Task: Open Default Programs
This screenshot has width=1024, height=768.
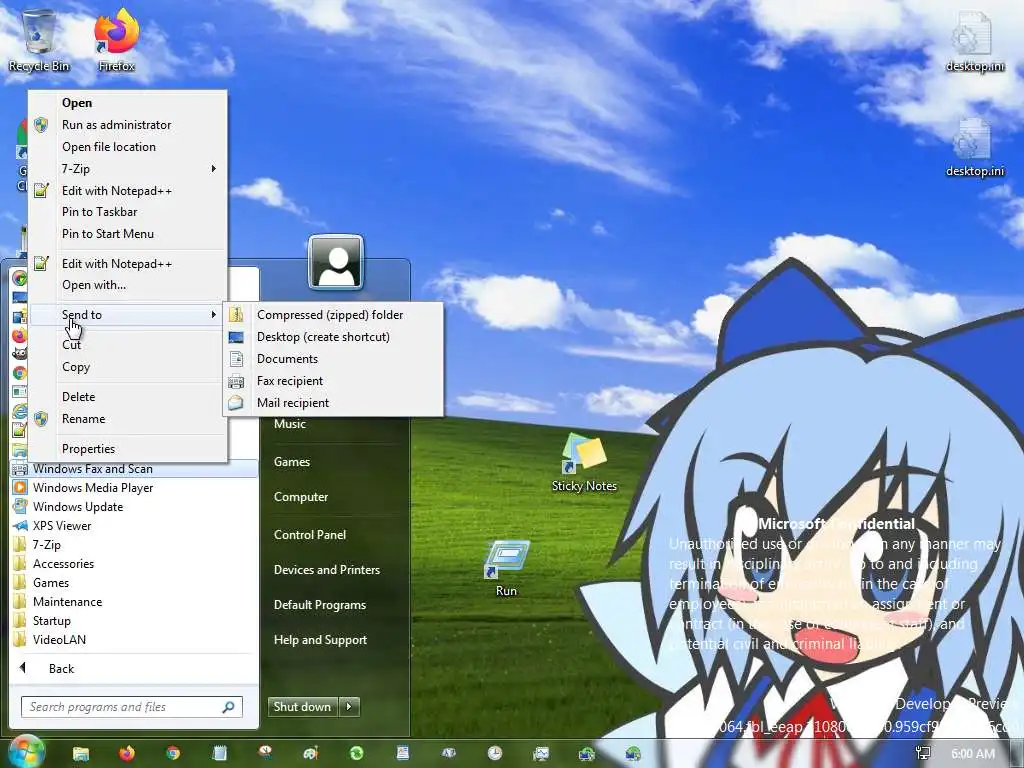Action: pos(320,605)
